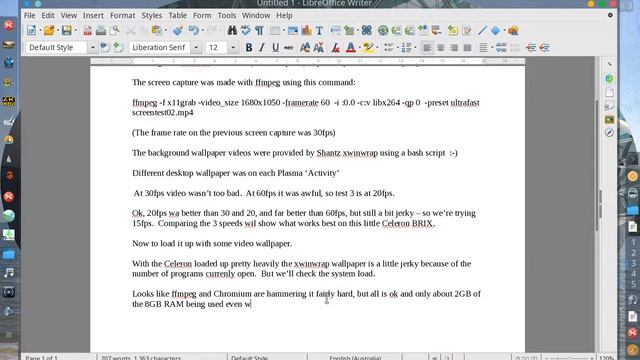Screen dimensions: 640x360
Task: Expand the Liberation Serif font dropdown
Action: [196, 47]
